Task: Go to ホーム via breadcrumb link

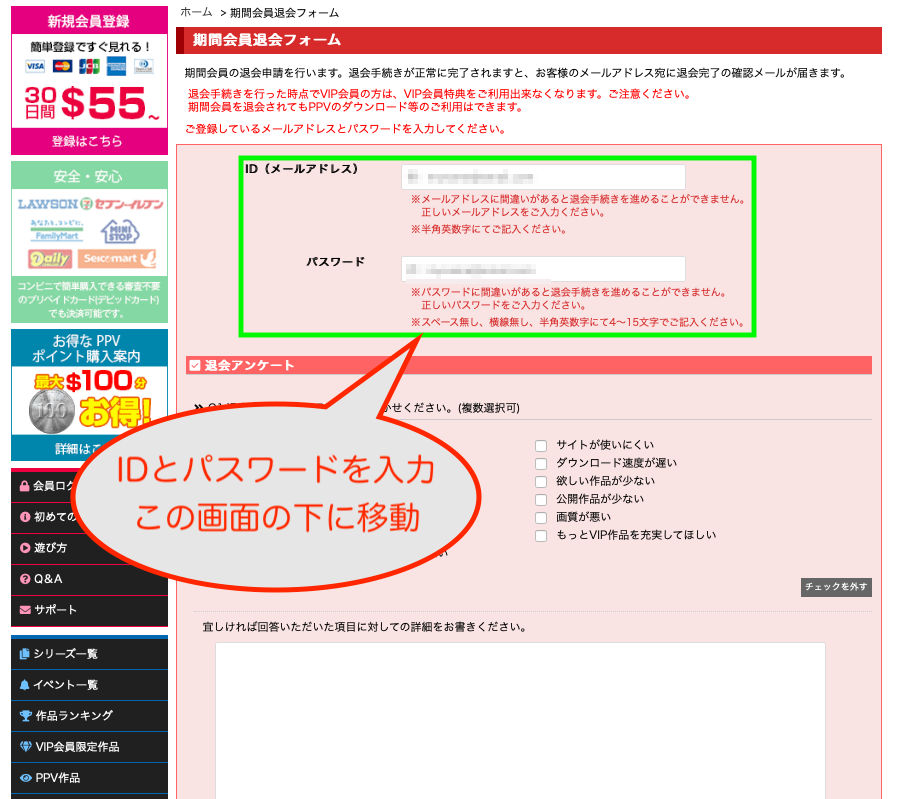Action: [196, 13]
